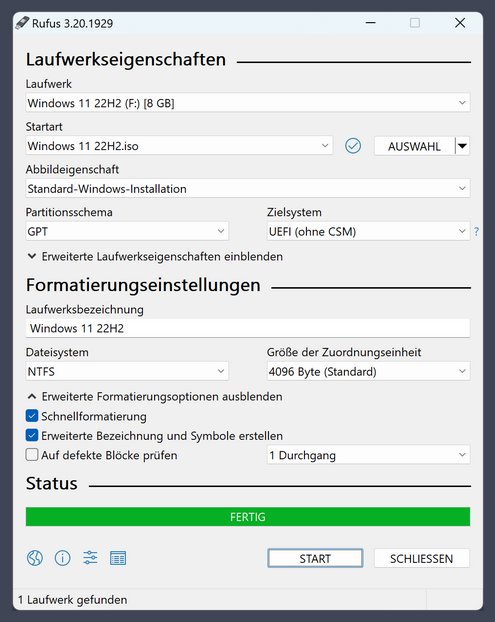Uncheck Erweiterte Bezeichnung und Symbole erstellen

(x=32, y=436)
